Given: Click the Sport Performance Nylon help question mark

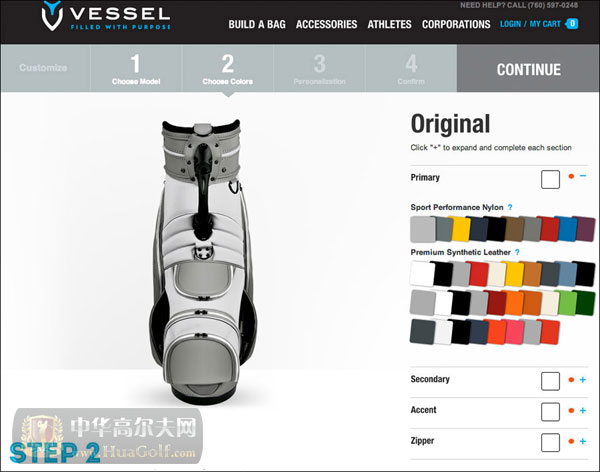Looking at the screenshot, I should (510, 207).
